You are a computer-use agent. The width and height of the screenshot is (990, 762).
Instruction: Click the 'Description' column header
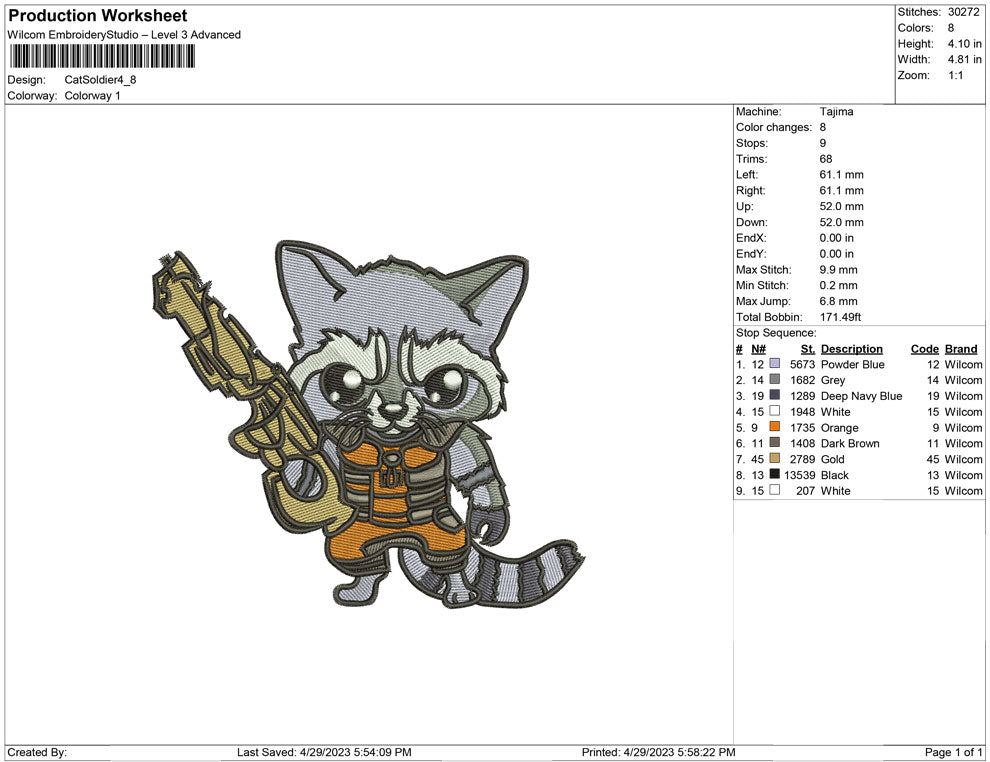point(852,348)
